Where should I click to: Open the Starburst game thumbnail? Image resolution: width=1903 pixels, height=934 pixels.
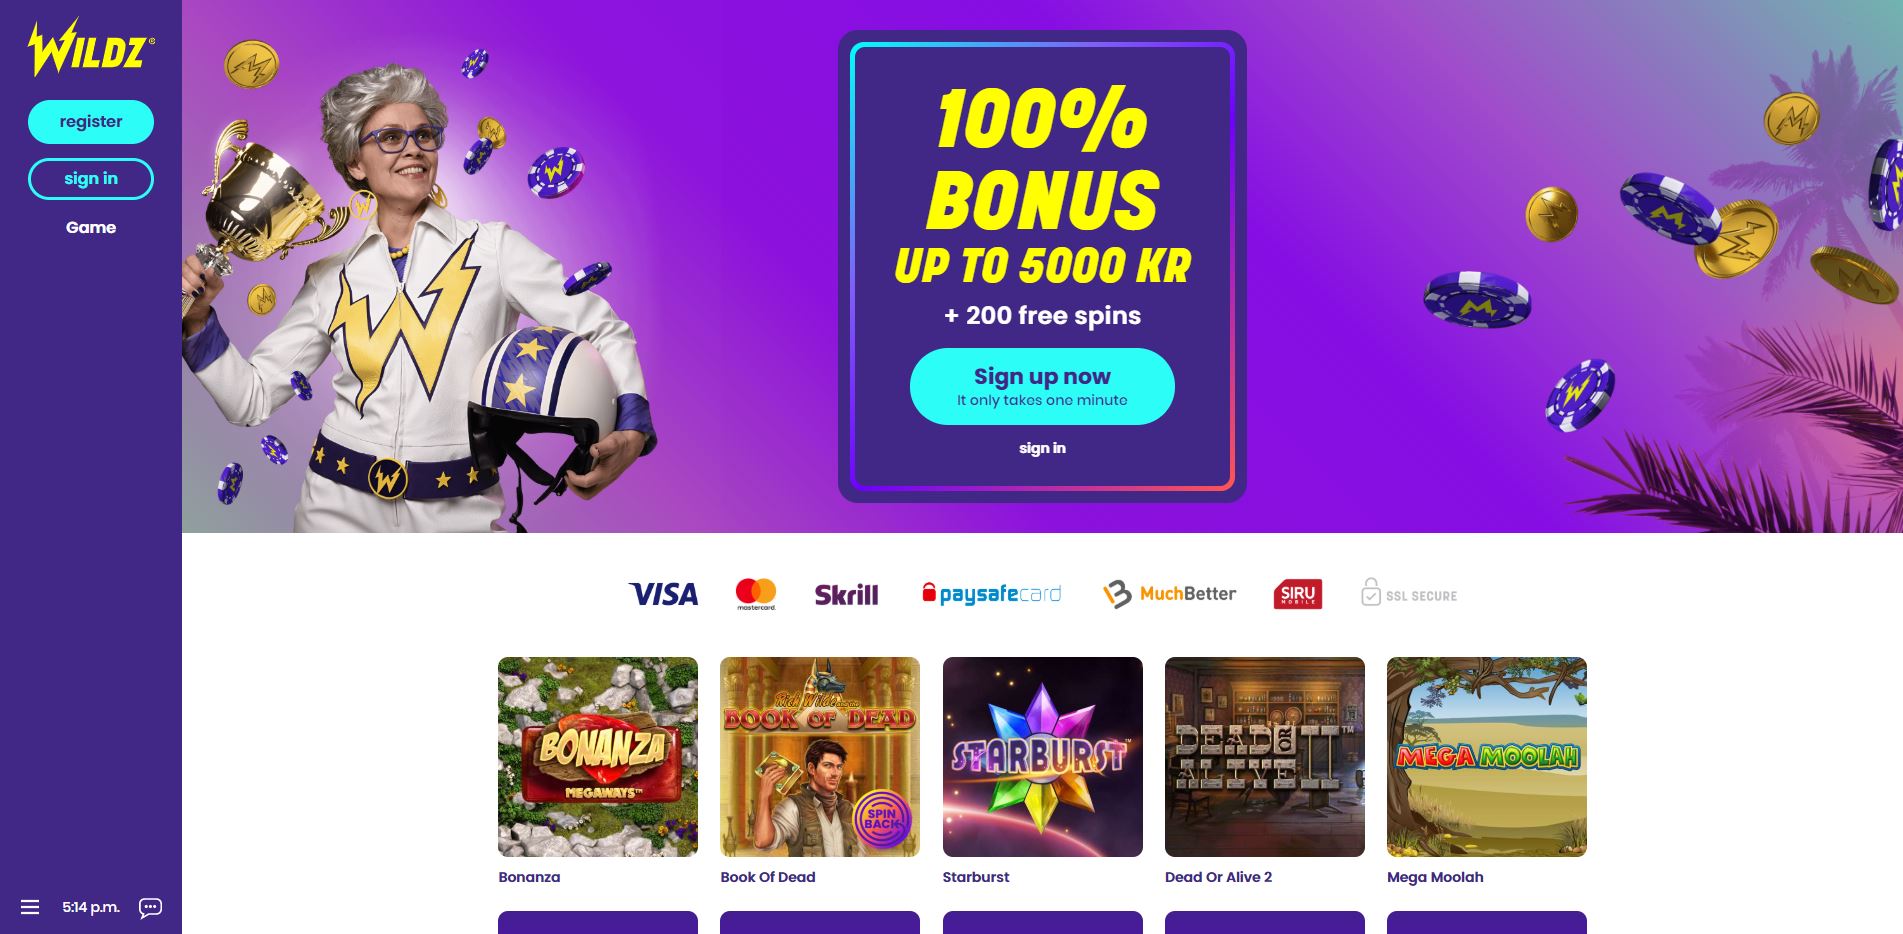[x=1043, y=757]
